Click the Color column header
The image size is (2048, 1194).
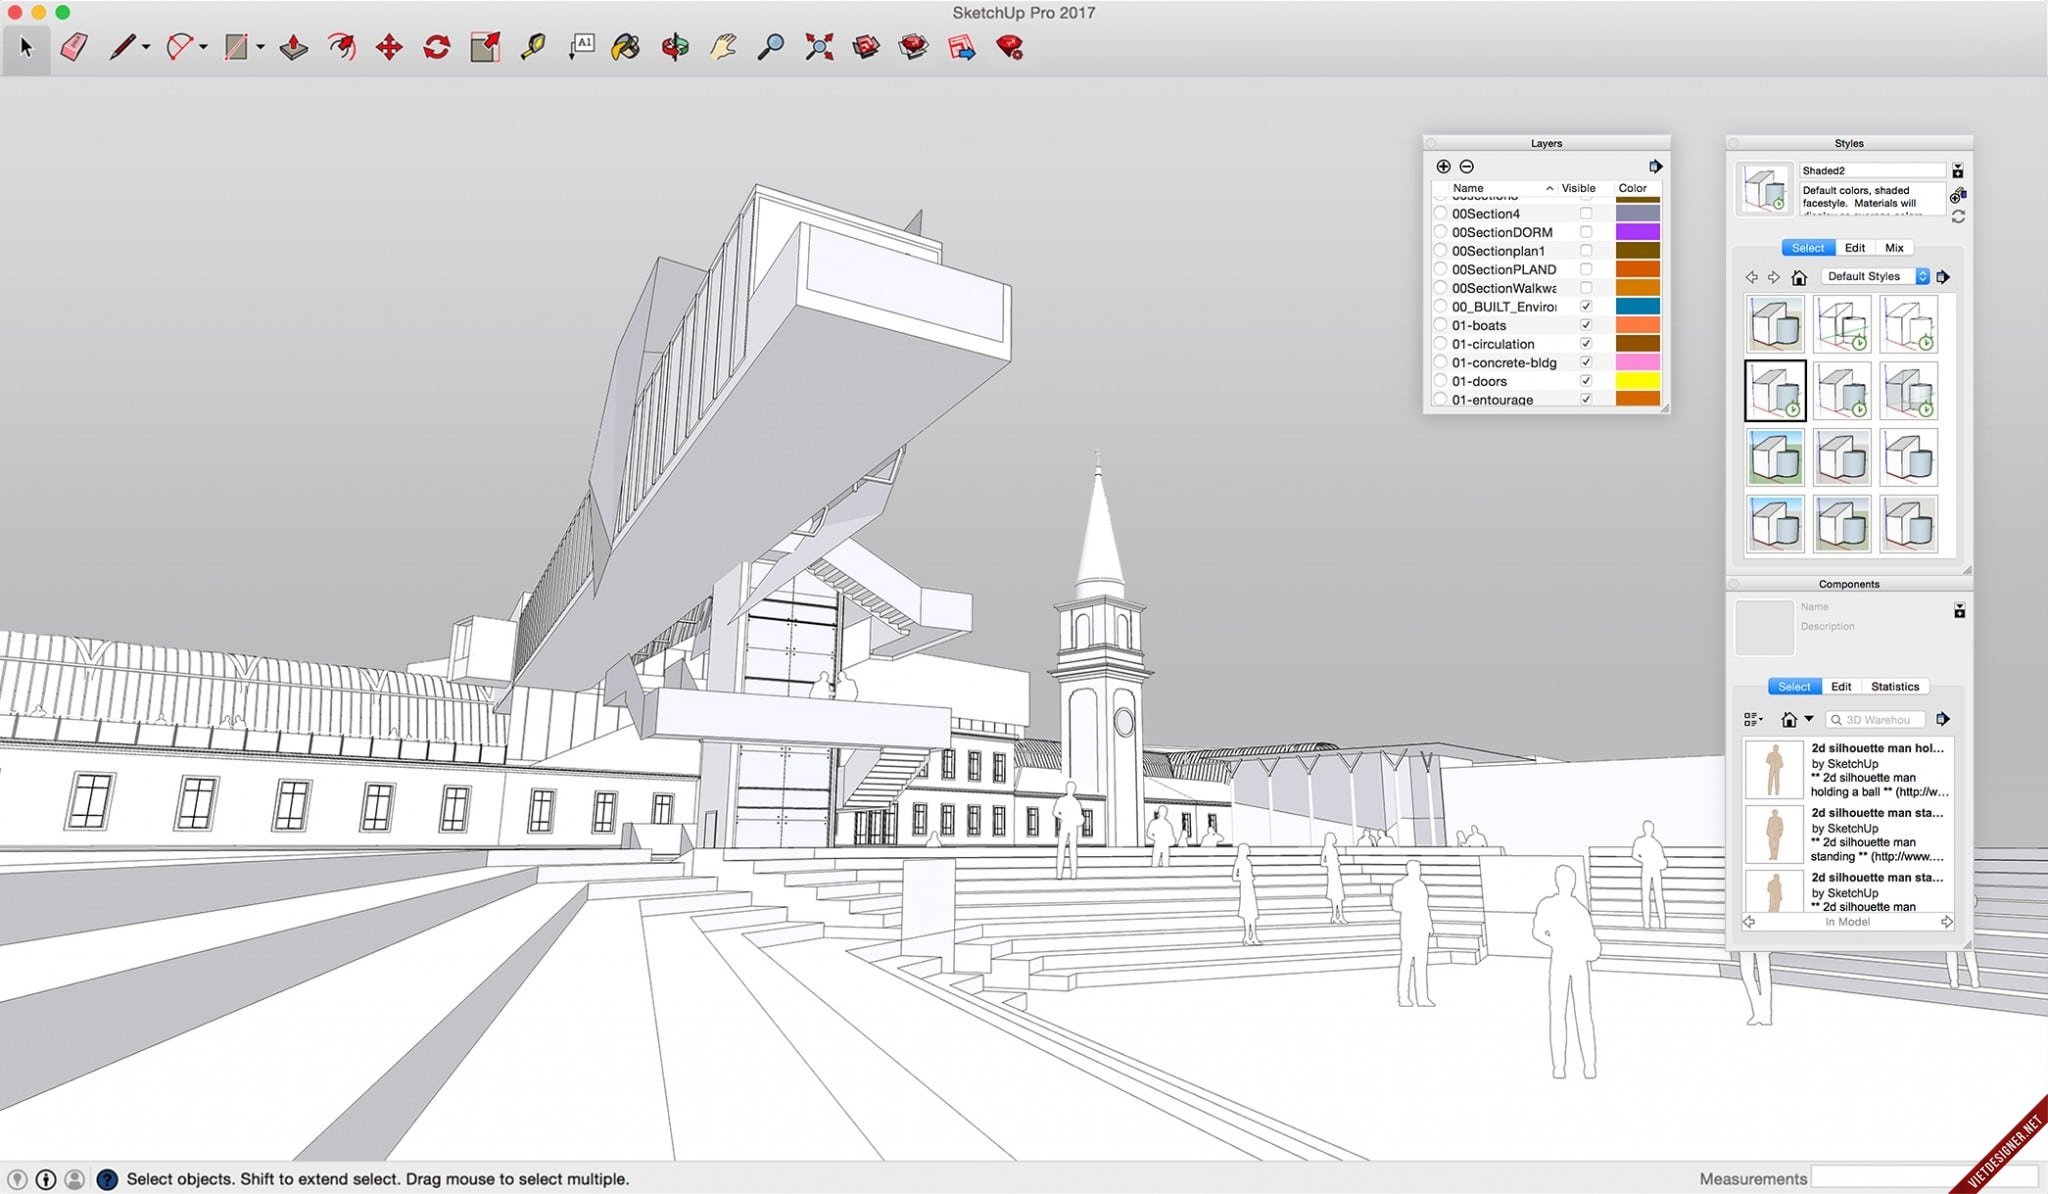click(1638, 188)
